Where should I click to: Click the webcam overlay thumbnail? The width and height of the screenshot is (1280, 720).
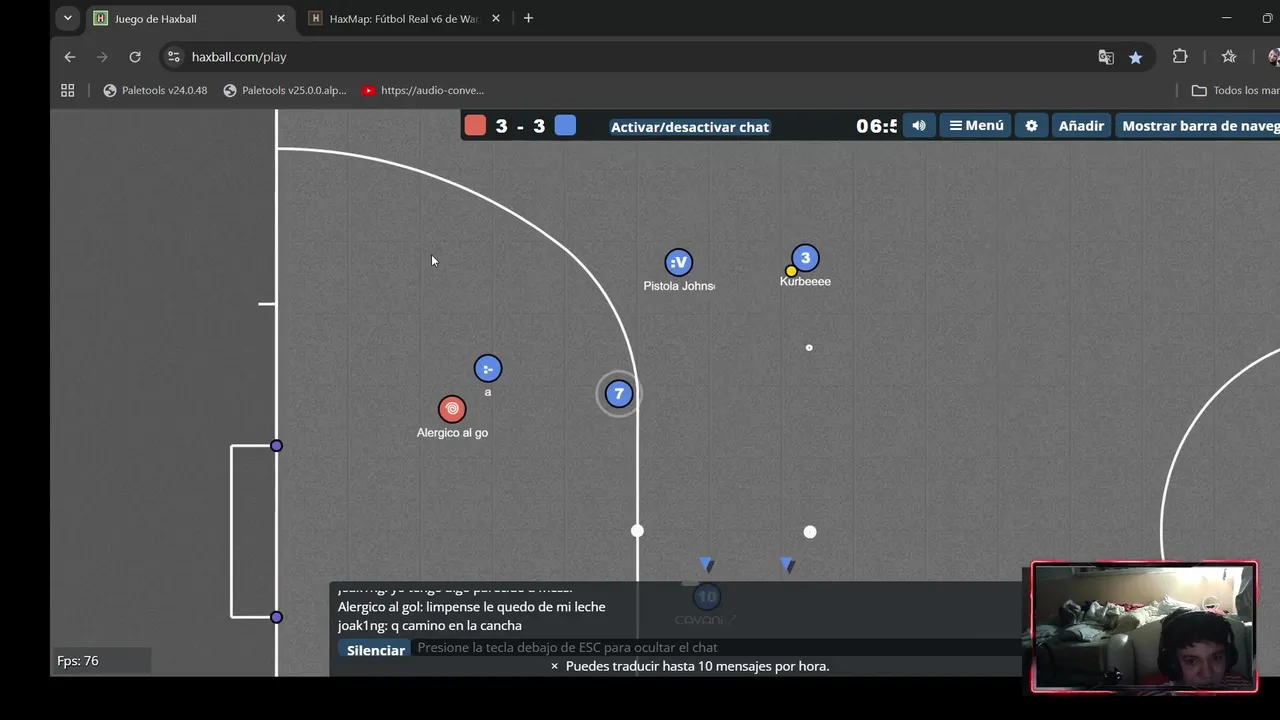click(x=1144, y=627)
